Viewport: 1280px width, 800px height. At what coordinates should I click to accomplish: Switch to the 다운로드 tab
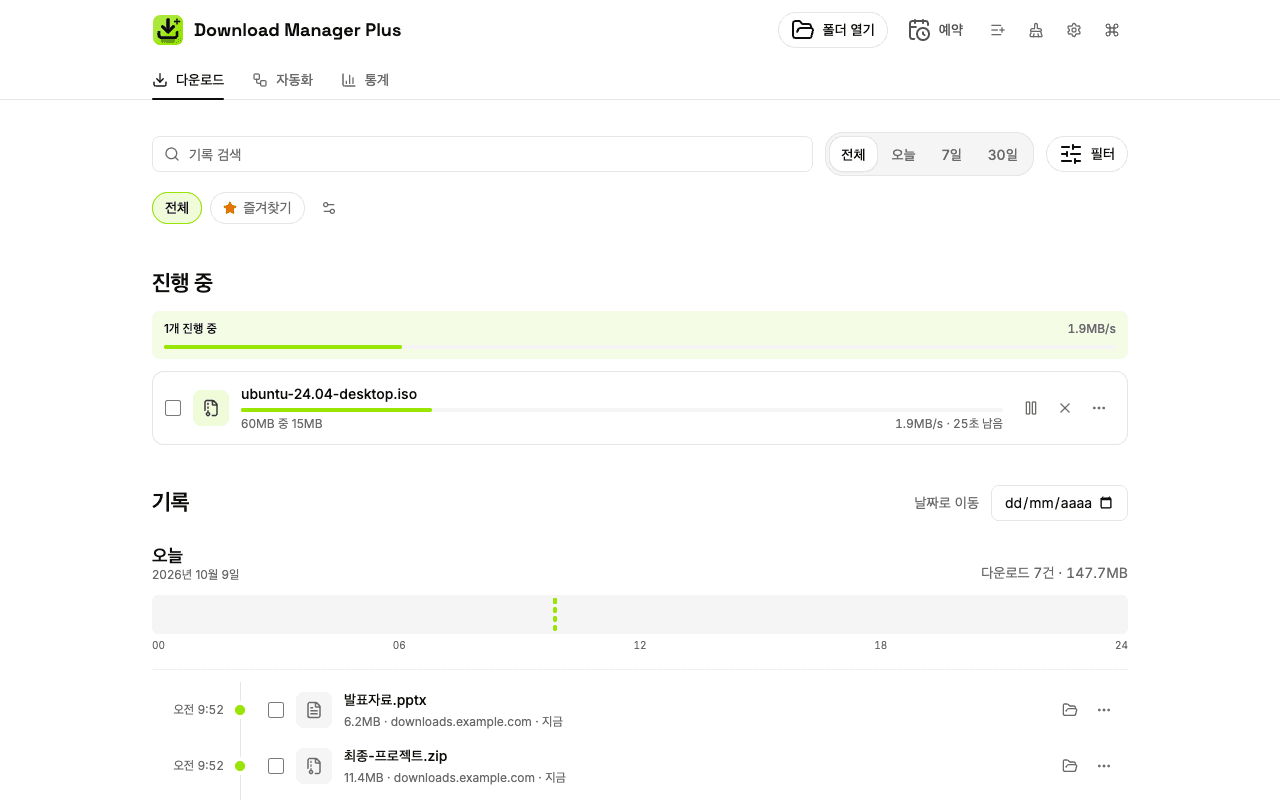coord(188,80)
